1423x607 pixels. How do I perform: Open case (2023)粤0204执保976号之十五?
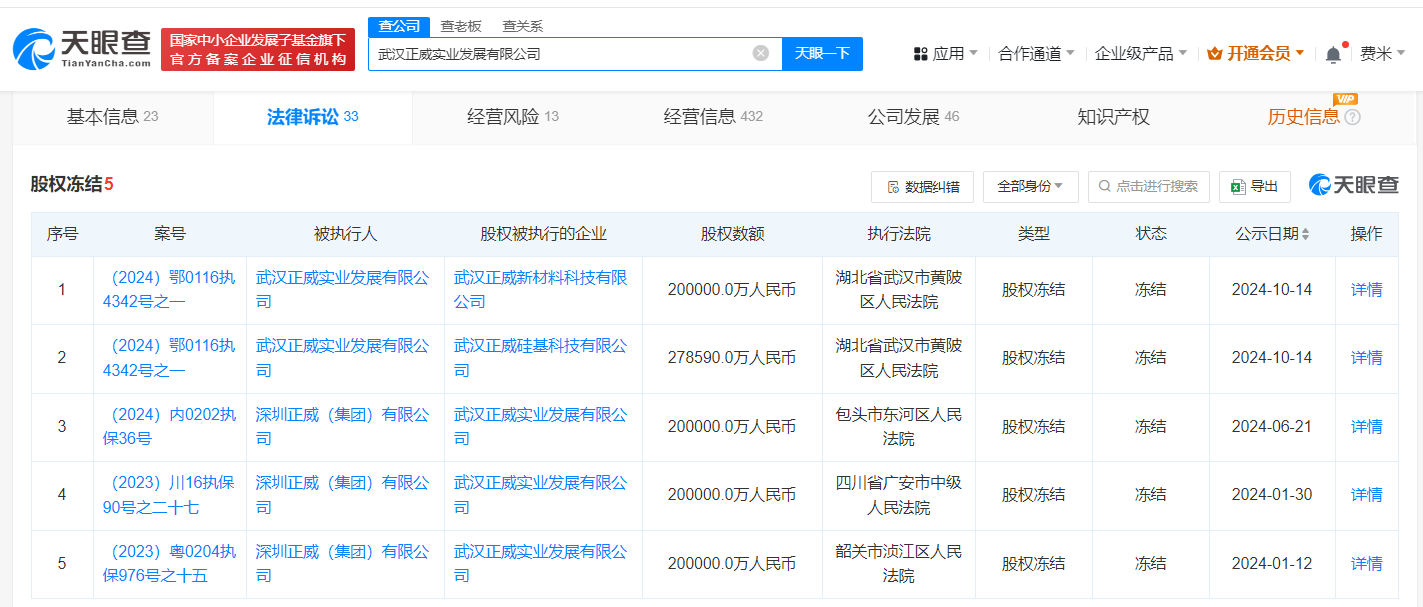tap(170, 563)
